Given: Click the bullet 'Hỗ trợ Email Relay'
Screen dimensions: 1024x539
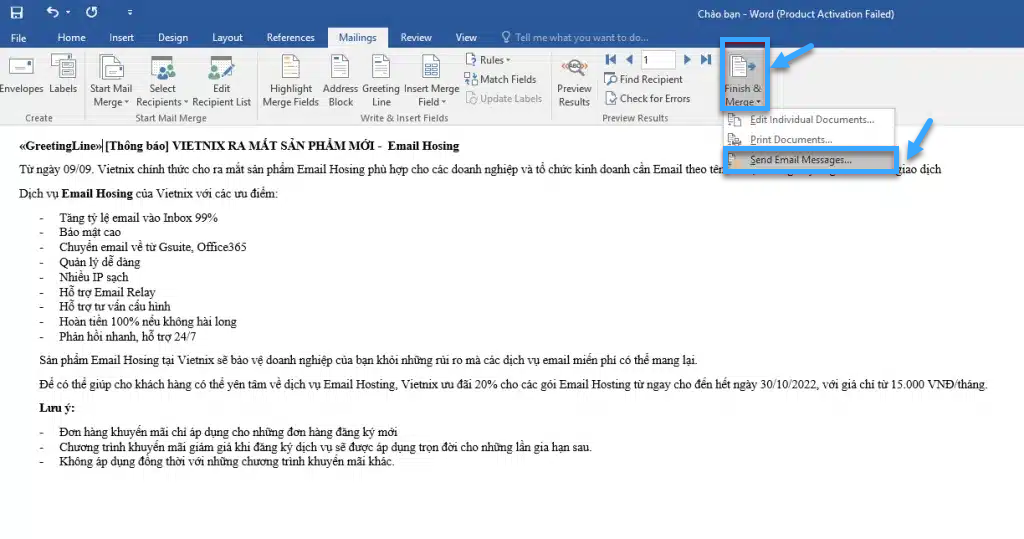Looking at the screenshot, I should coord(107,292).
